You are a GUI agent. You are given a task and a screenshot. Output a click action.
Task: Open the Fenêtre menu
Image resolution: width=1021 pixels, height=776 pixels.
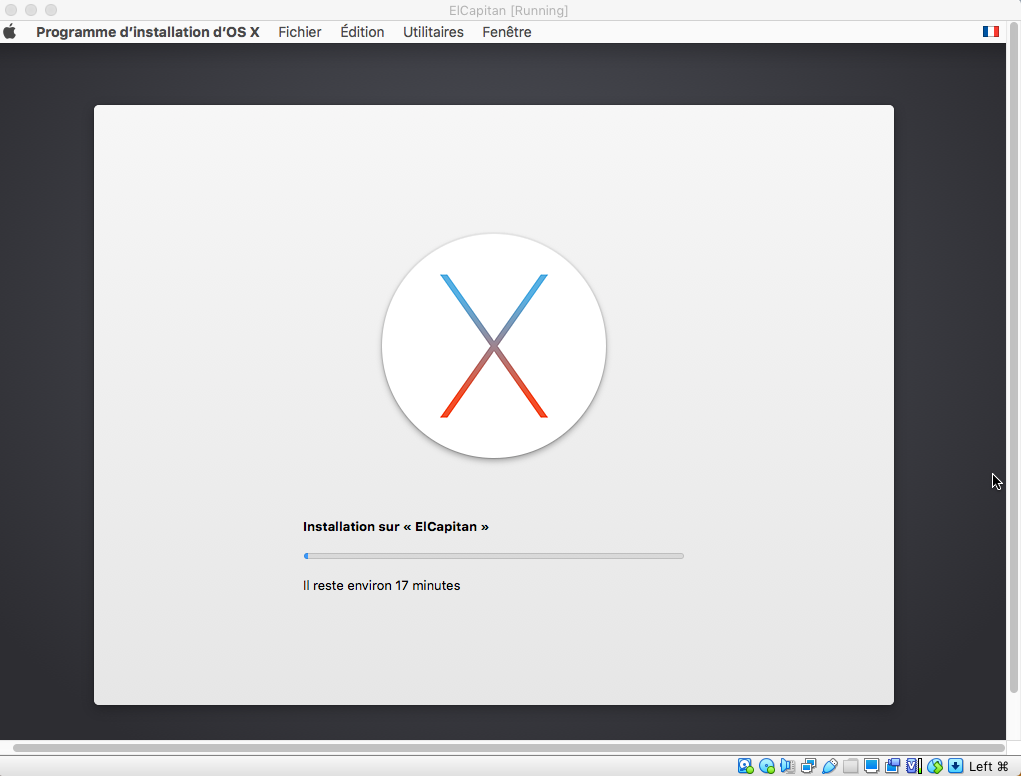pos(507,32)
